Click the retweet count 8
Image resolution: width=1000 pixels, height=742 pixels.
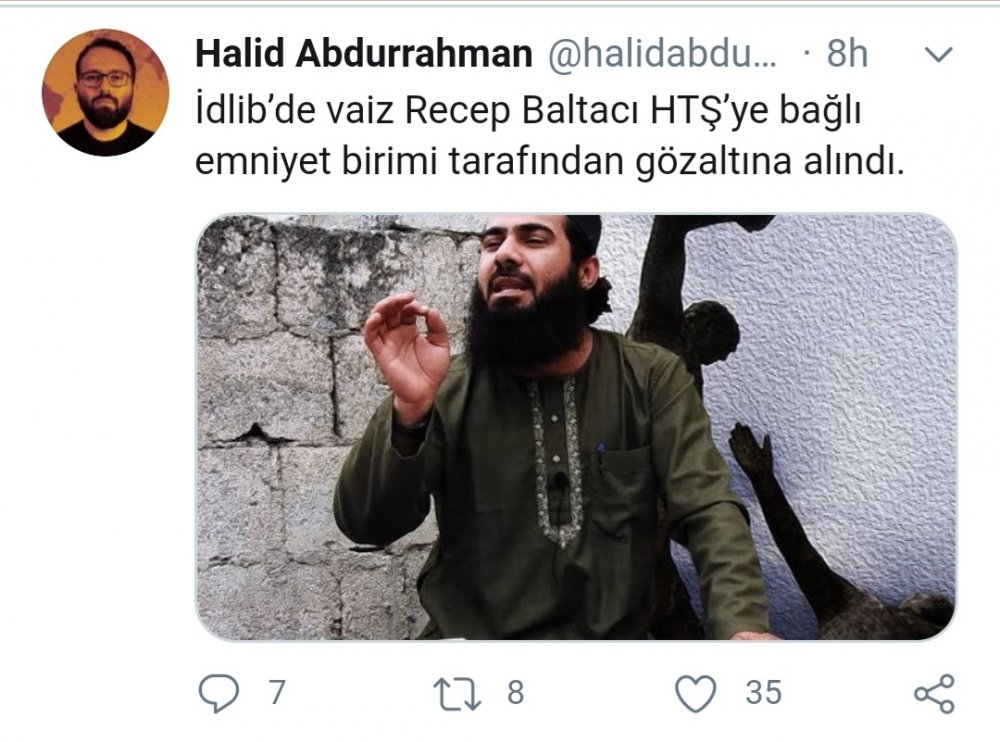pyautogui.click(x=515, y=694)
